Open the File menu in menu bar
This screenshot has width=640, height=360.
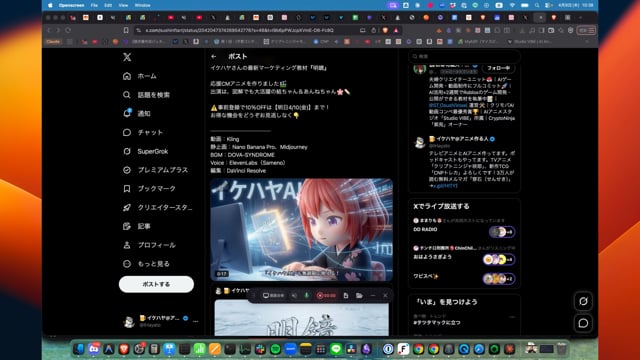point(94,5)
